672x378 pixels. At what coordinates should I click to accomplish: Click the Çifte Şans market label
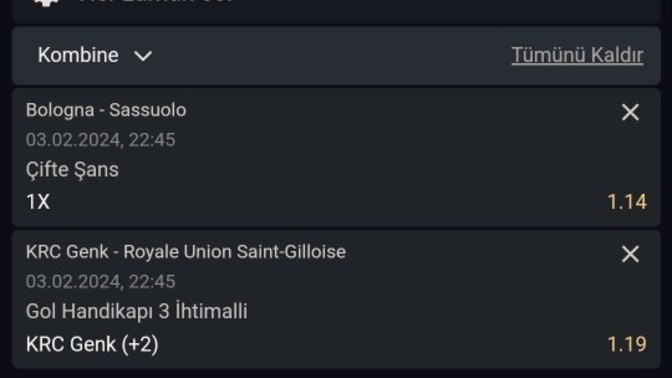tap(72, 170)
